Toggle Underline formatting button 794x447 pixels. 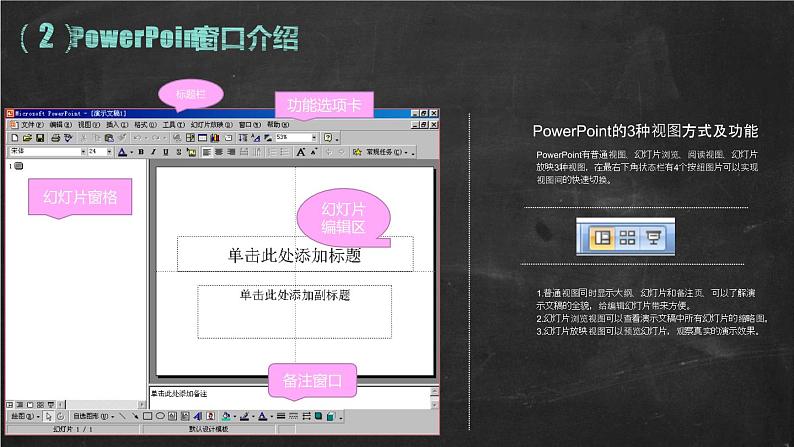point(166,151)
